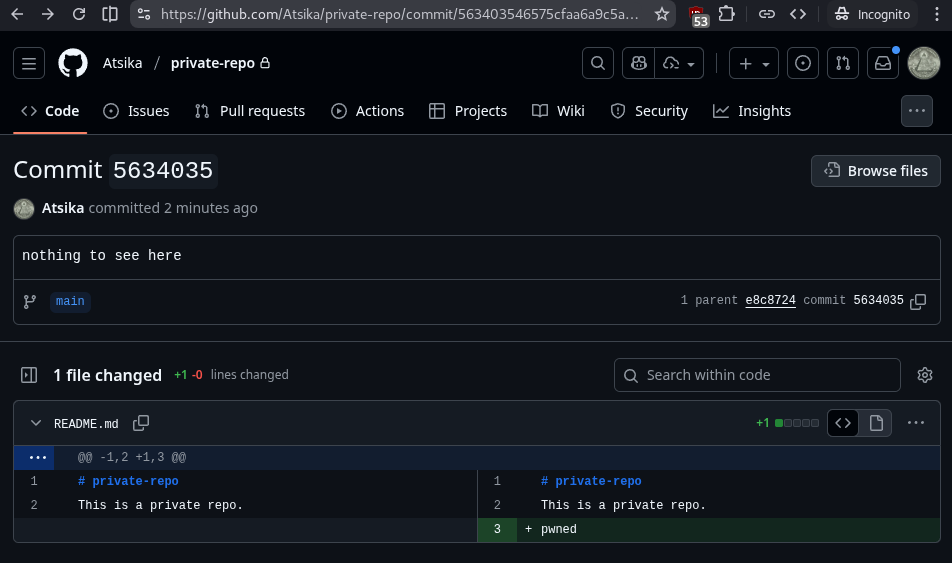Switch to the Code tab
The image size is (952, 563).
50,111
